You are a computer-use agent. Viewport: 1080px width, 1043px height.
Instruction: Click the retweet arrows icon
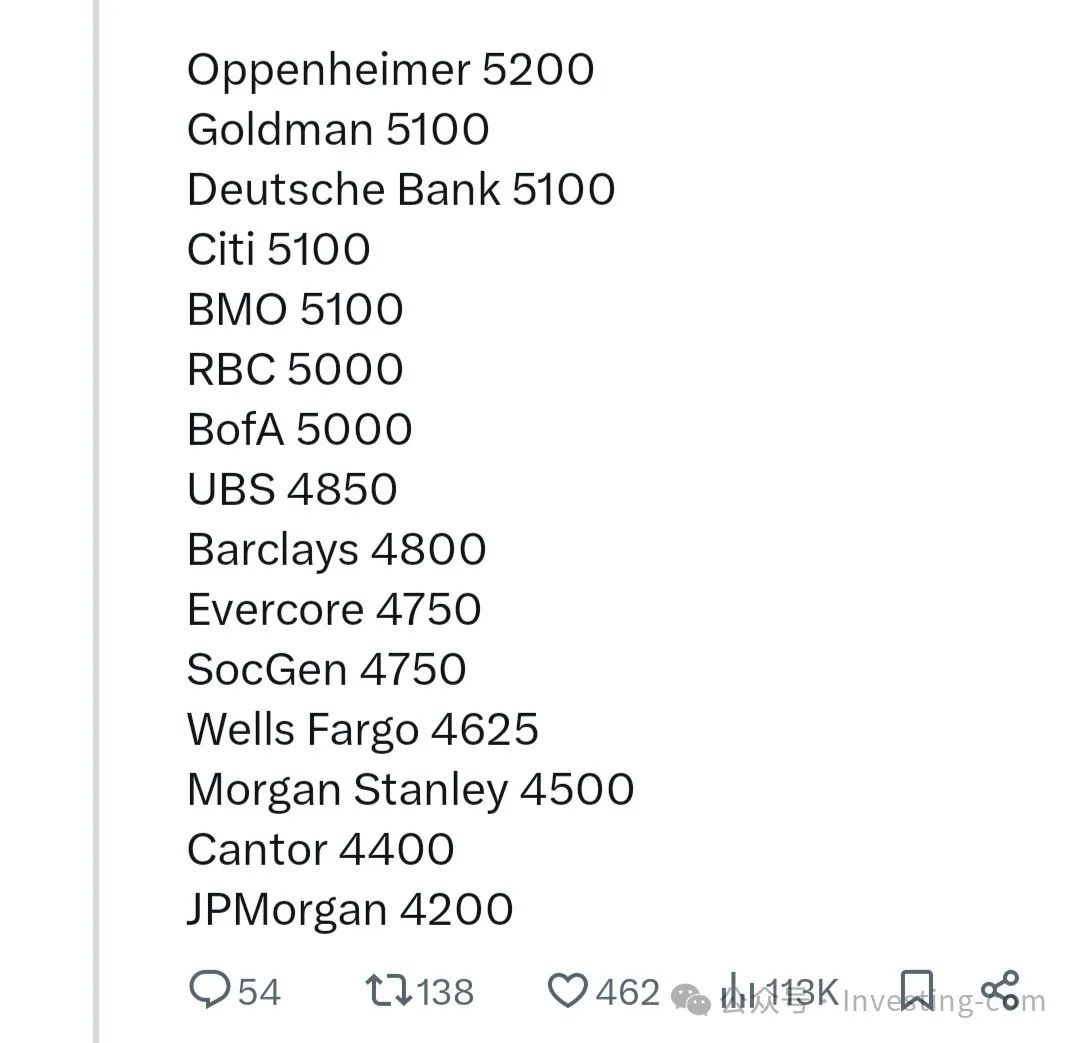pos(385,990)
